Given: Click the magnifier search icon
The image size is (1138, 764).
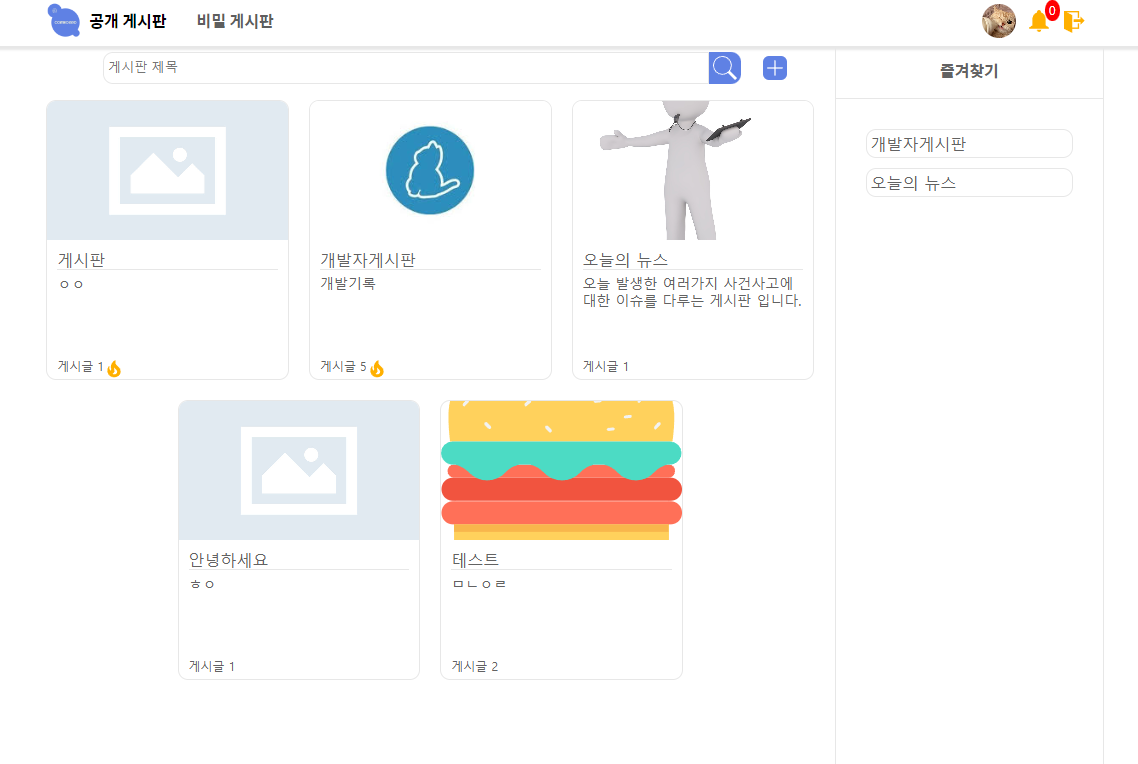Looking at the screenshot, I should [724, 67].
